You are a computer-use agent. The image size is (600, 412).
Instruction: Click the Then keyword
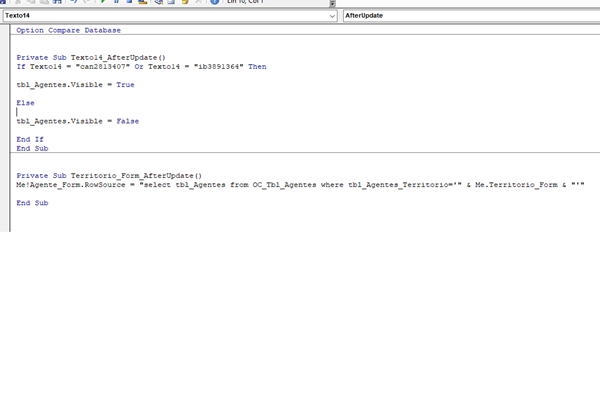pyautogui.click(x=257, y=67)
